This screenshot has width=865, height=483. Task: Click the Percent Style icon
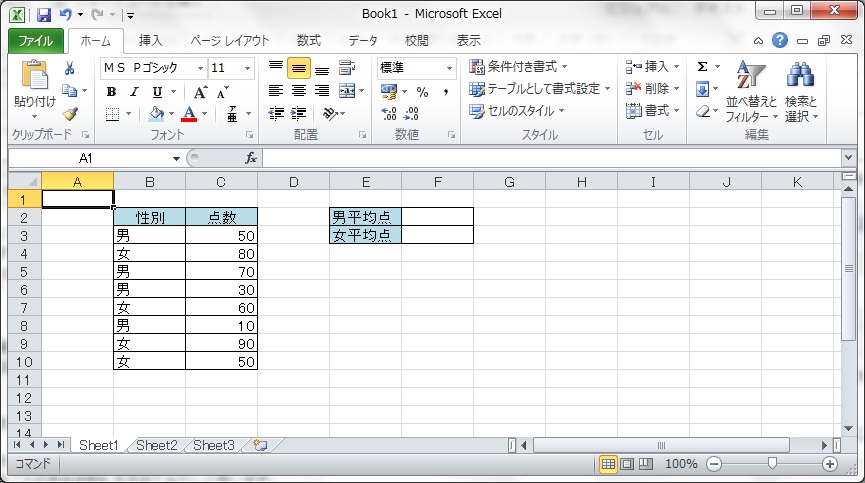423,92
